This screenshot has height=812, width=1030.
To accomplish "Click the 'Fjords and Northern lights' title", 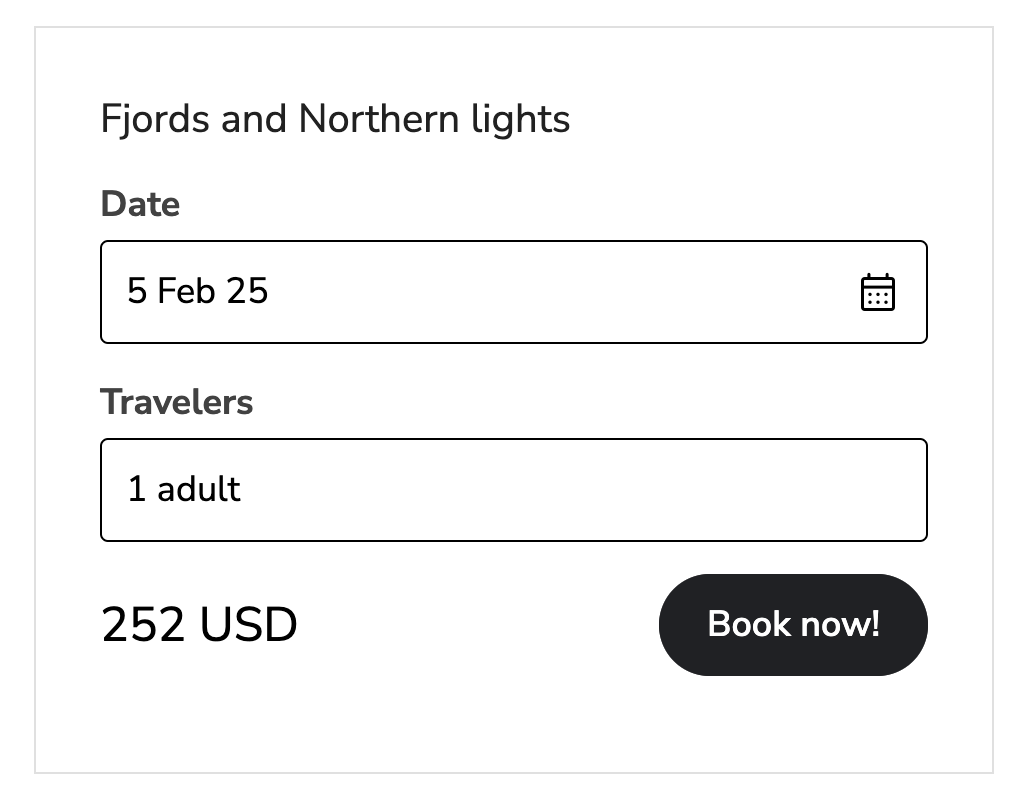I will click(335, 121).
